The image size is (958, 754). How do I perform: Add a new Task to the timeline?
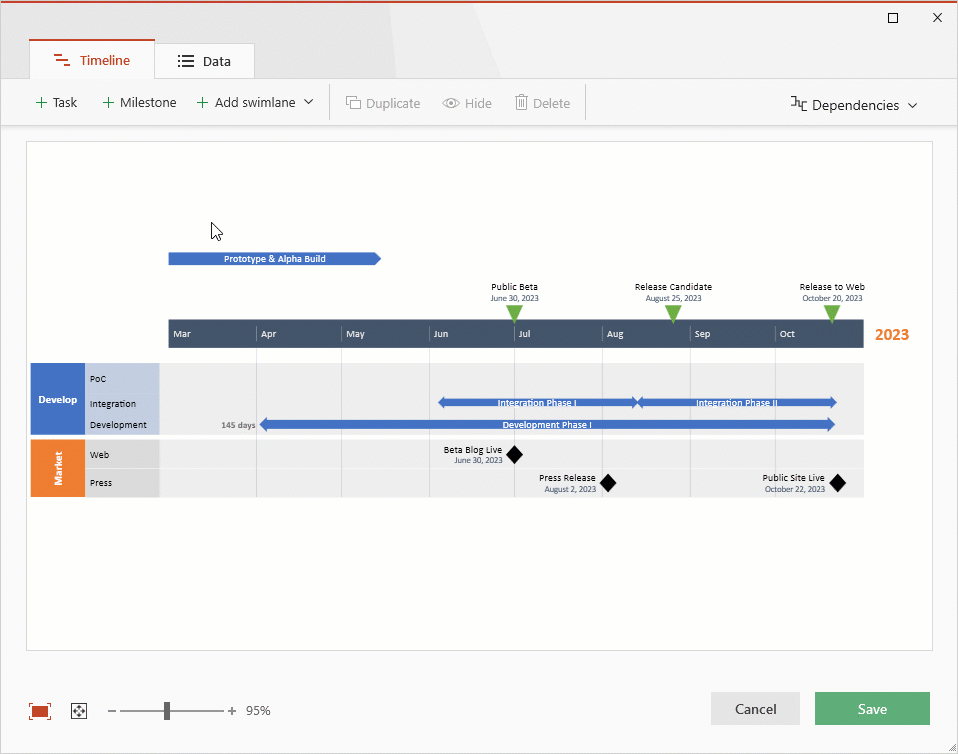point(56,102)
